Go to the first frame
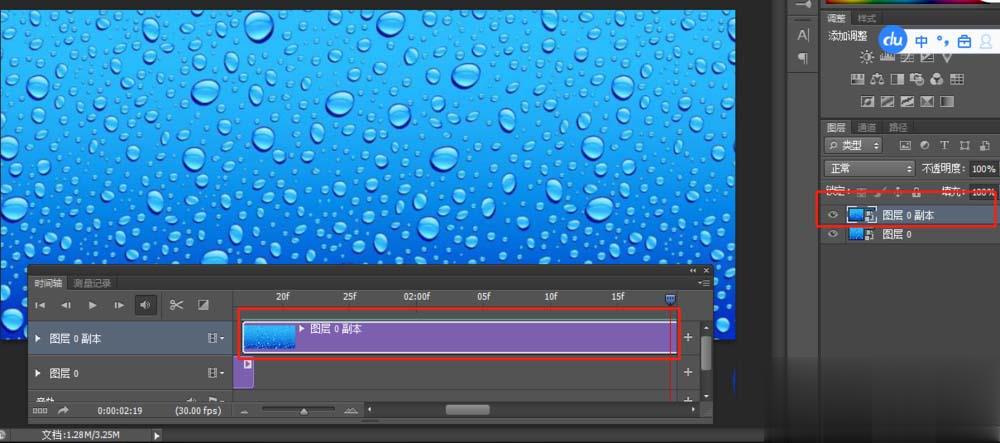The image size is (1000, 443). pyautogui.click(x=40, y=305)
